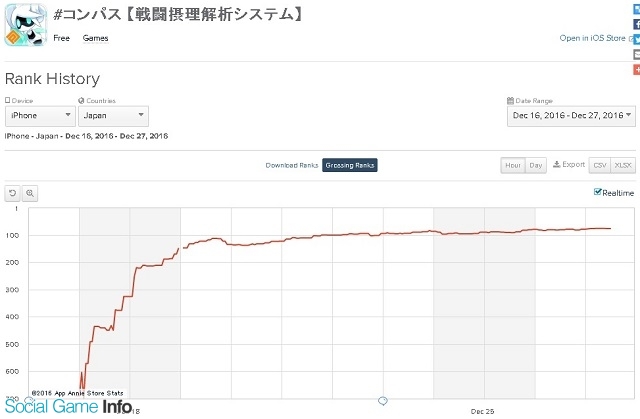Toggle the Realtime checkbox
640x419 pixels.
(598, 192)
